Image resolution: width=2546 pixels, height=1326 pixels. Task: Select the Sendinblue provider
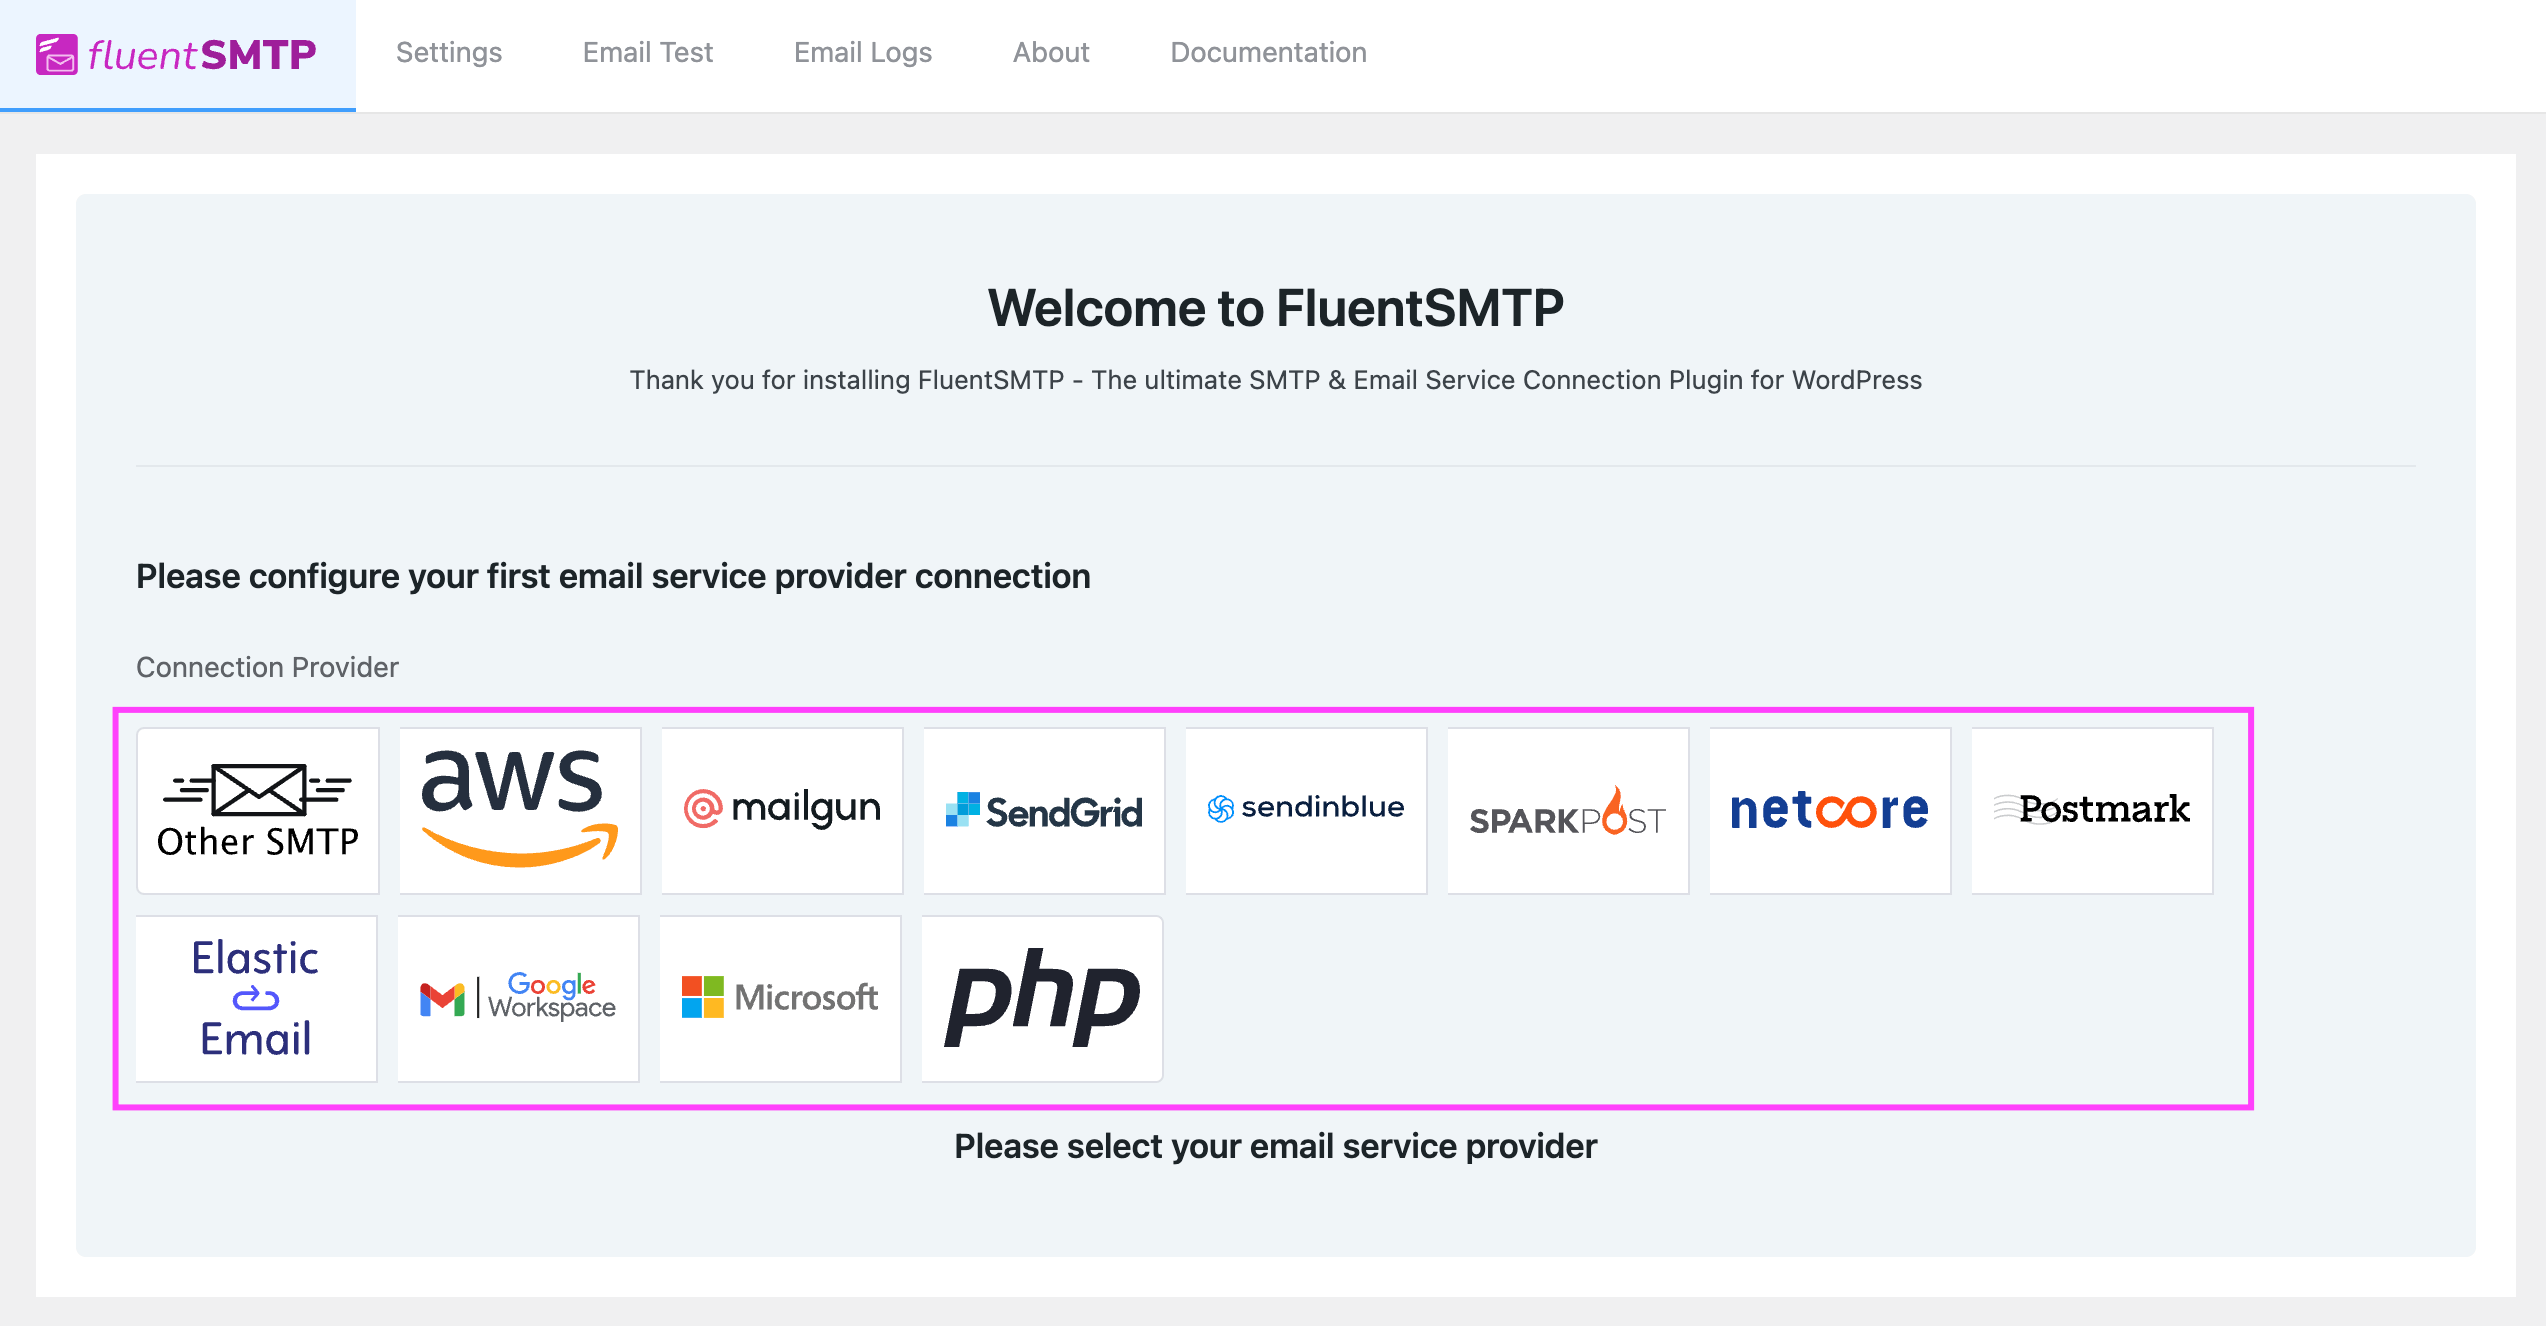pos(1305,810)
